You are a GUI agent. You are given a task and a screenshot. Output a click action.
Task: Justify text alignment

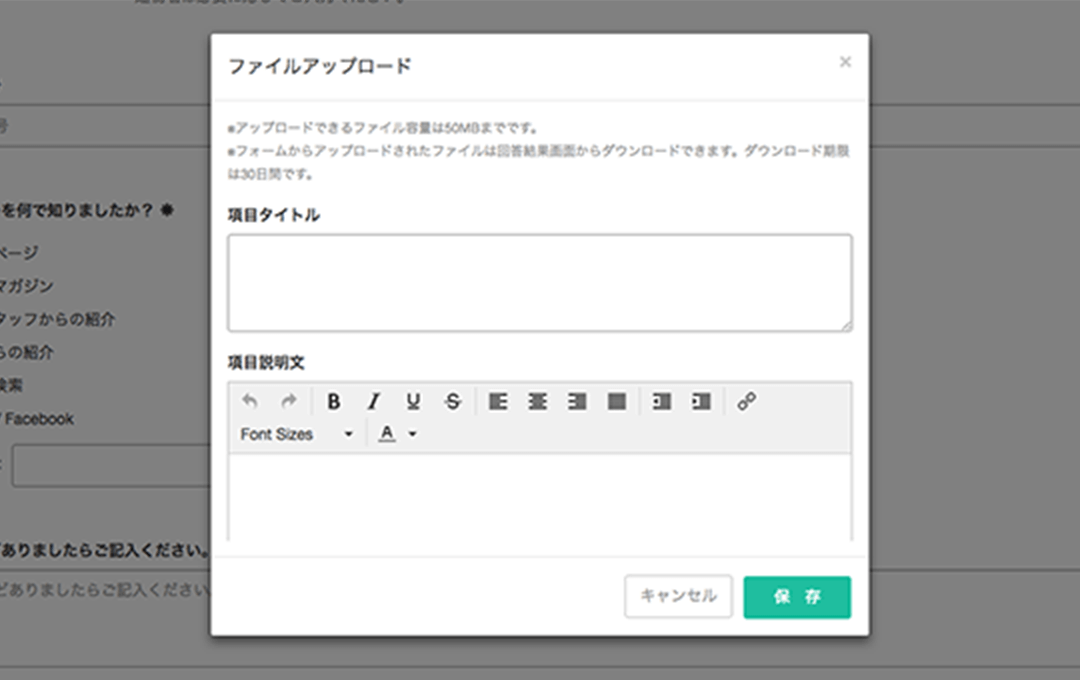point(617,401)
